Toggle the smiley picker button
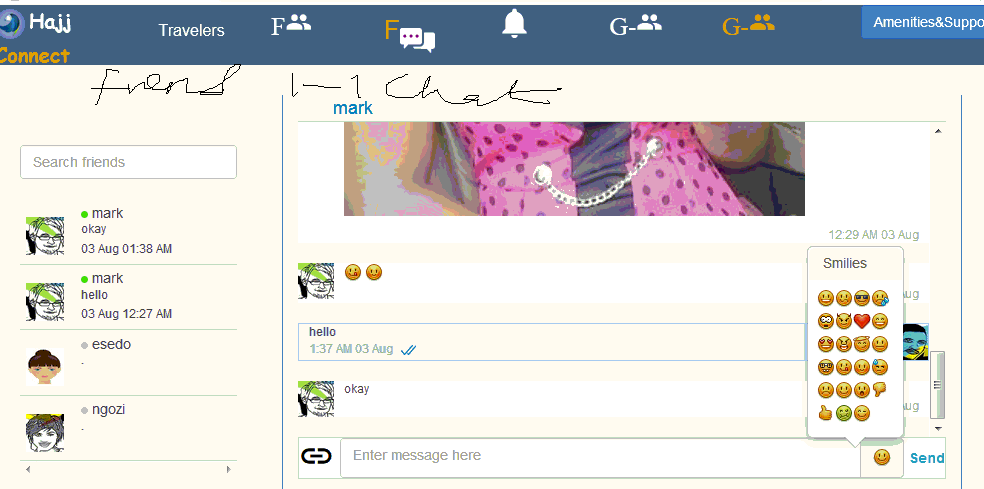The height and width of the screenshot is (489, 984). pos(882,457)
